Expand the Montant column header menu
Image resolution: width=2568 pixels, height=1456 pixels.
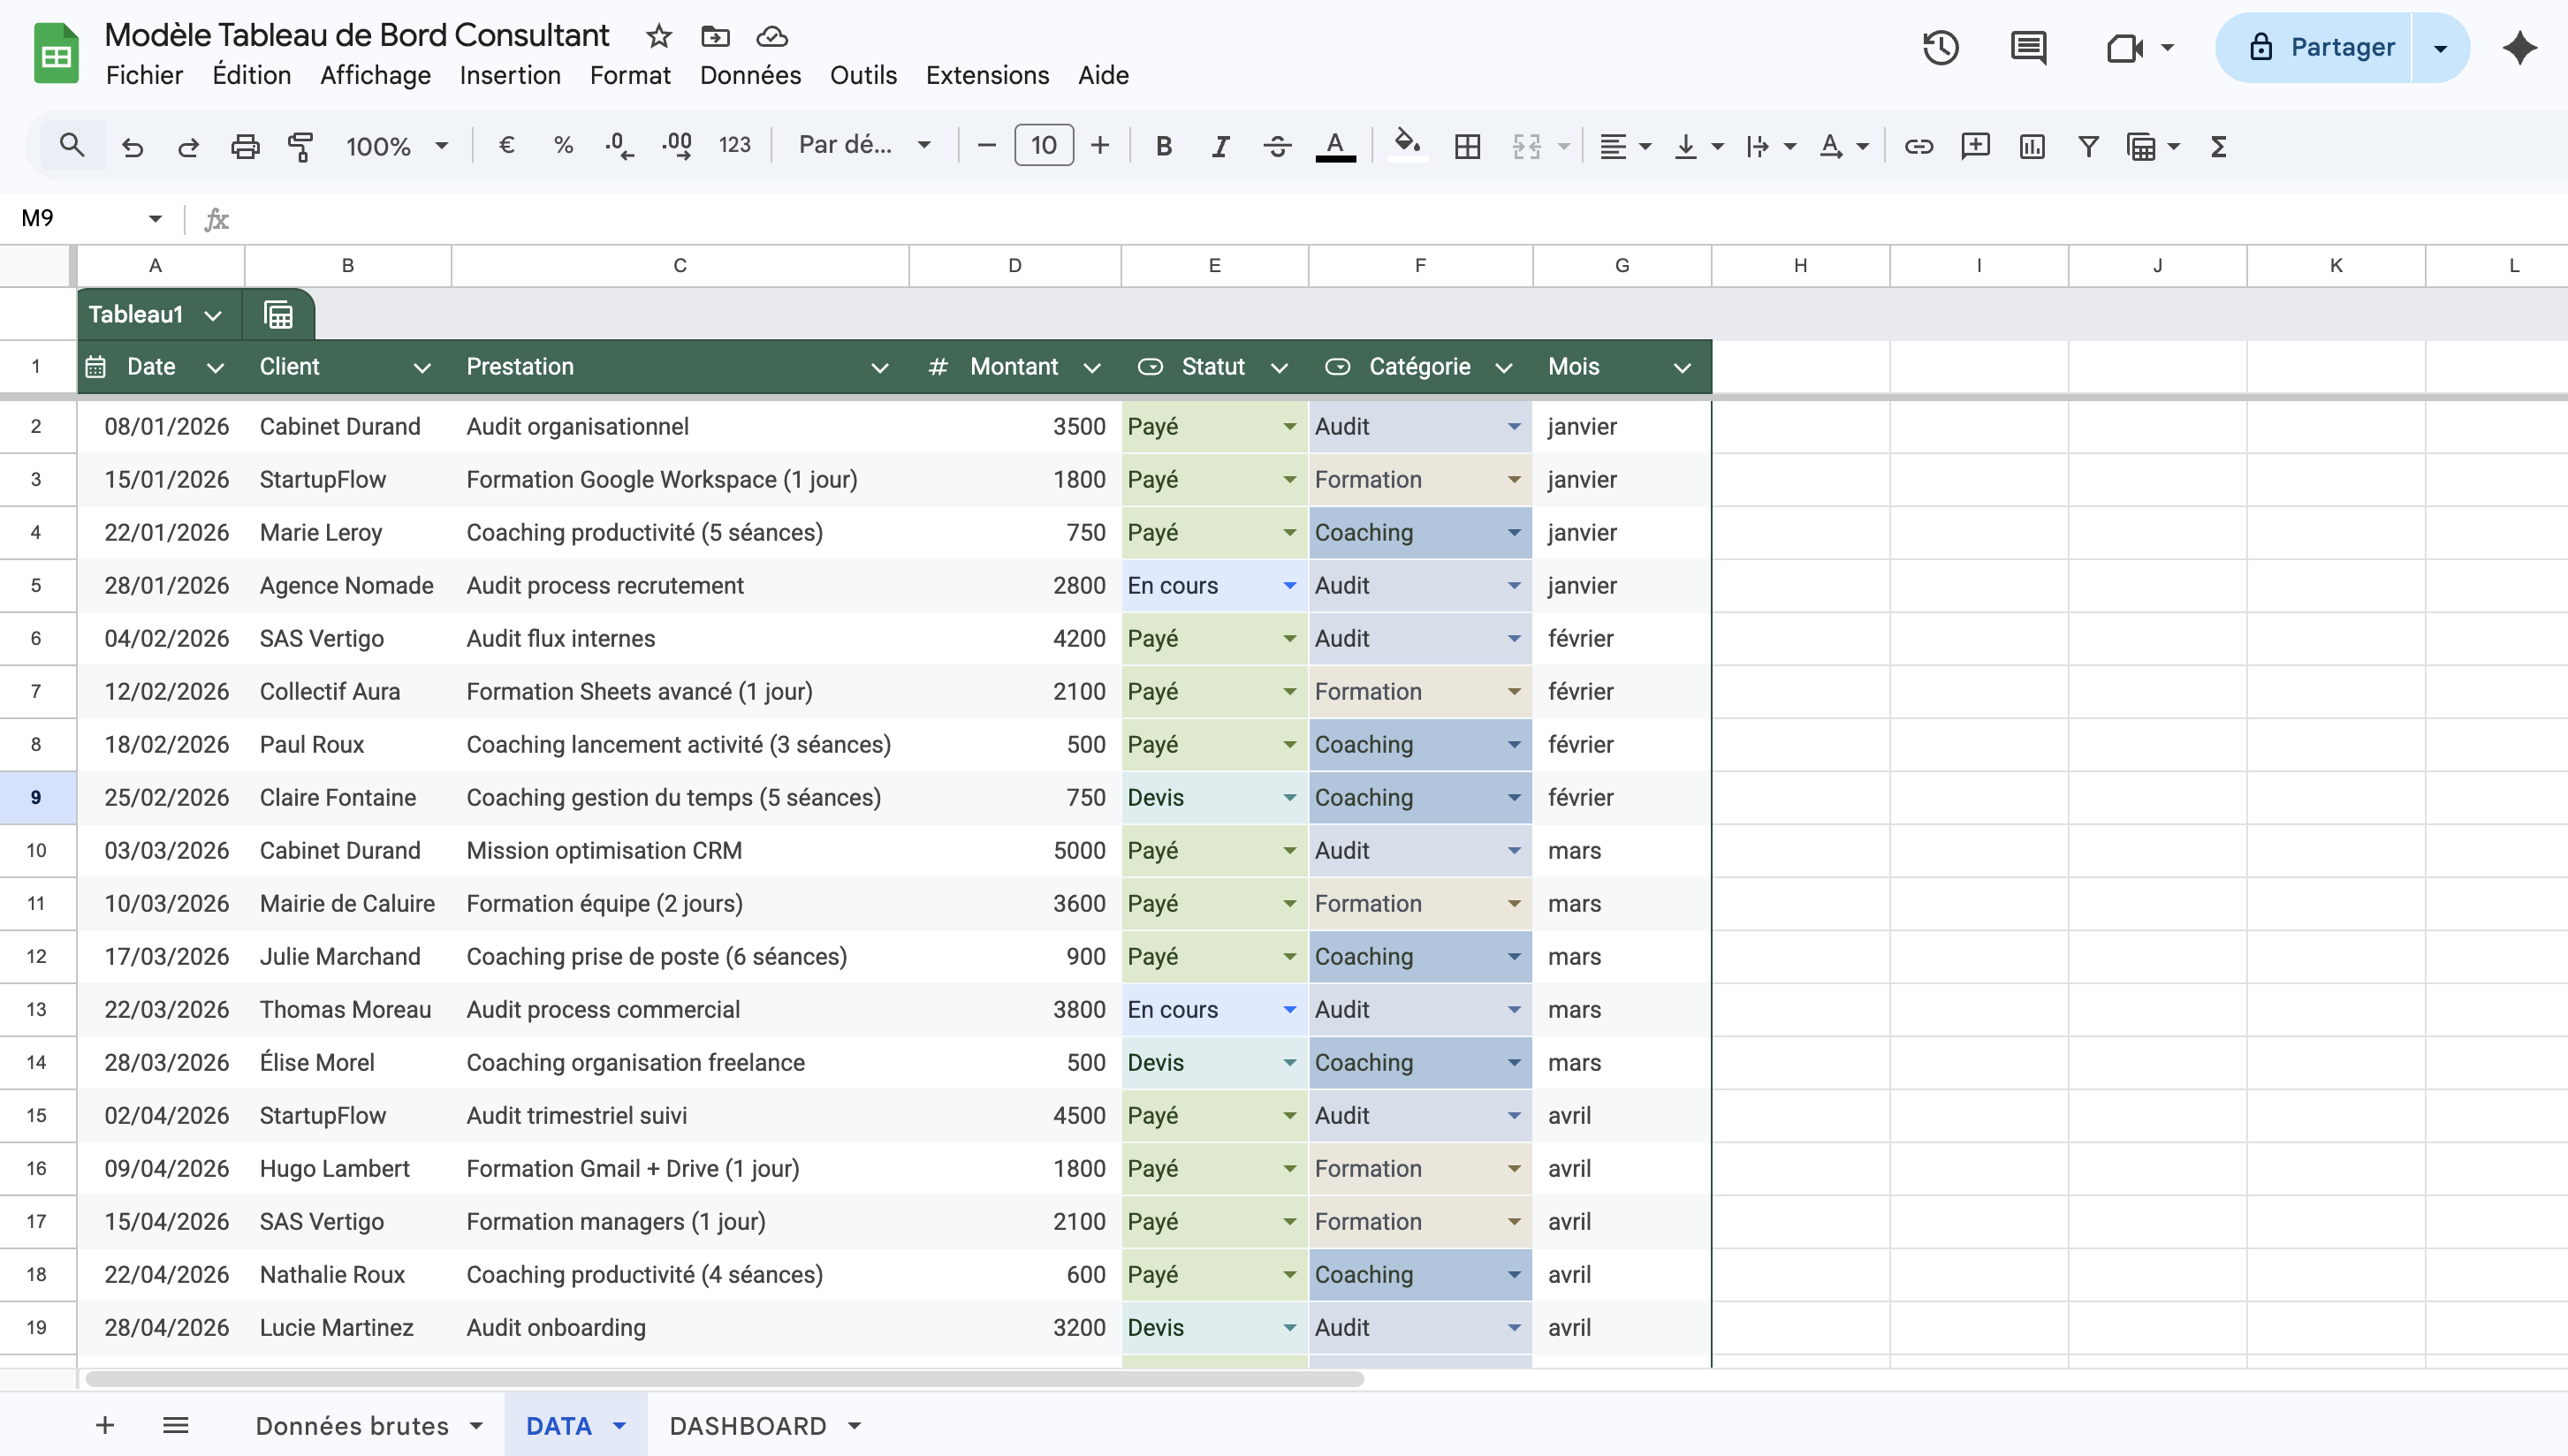click(1092, 367)
